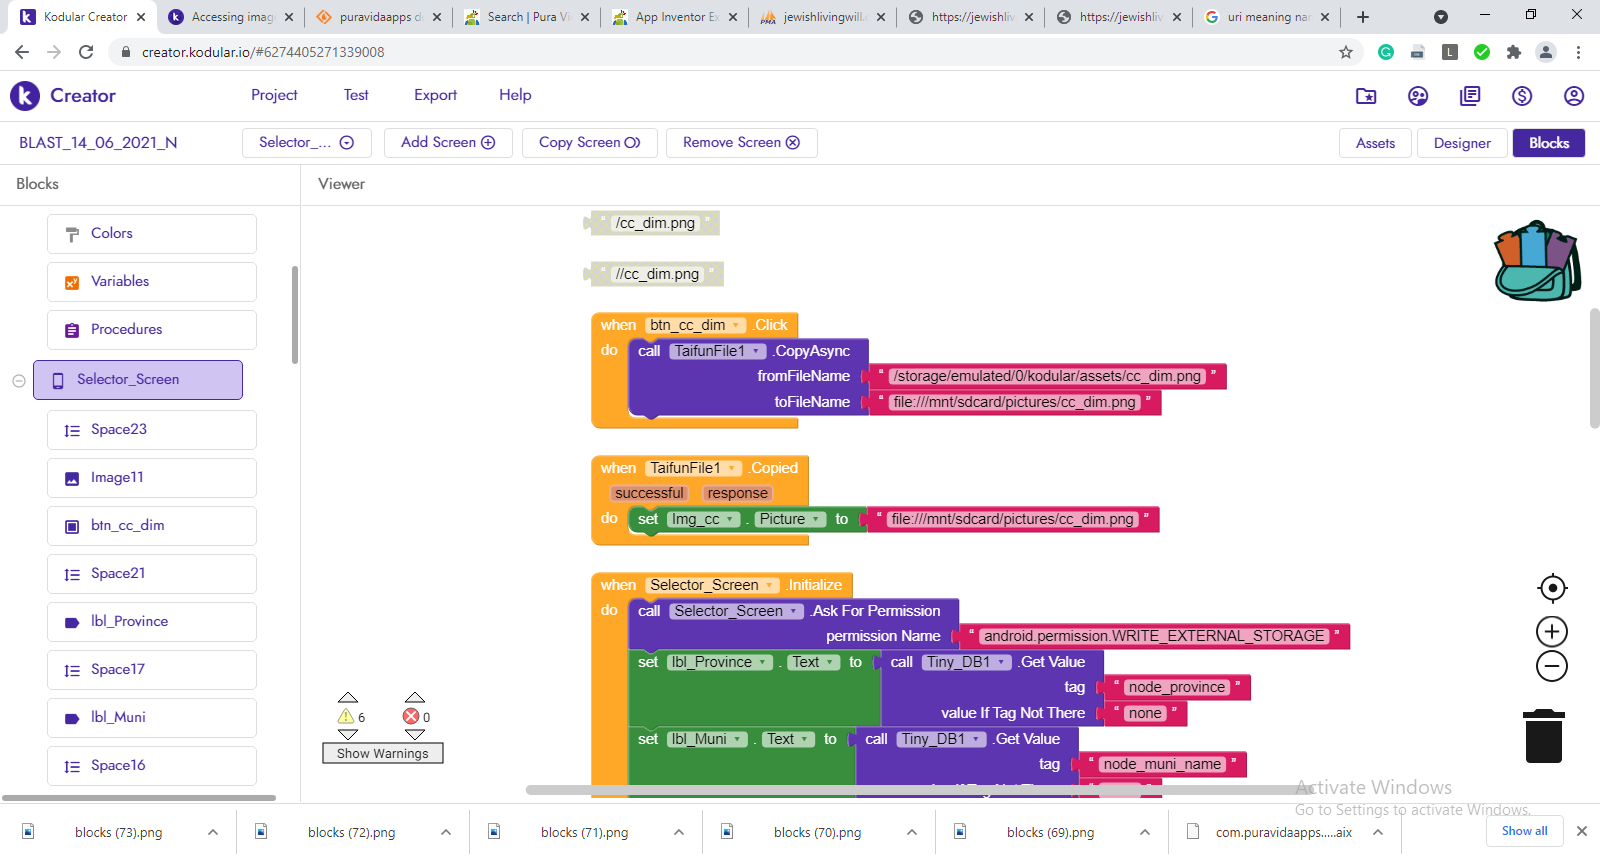Switch to Designer view

(x=1462, y=143)
